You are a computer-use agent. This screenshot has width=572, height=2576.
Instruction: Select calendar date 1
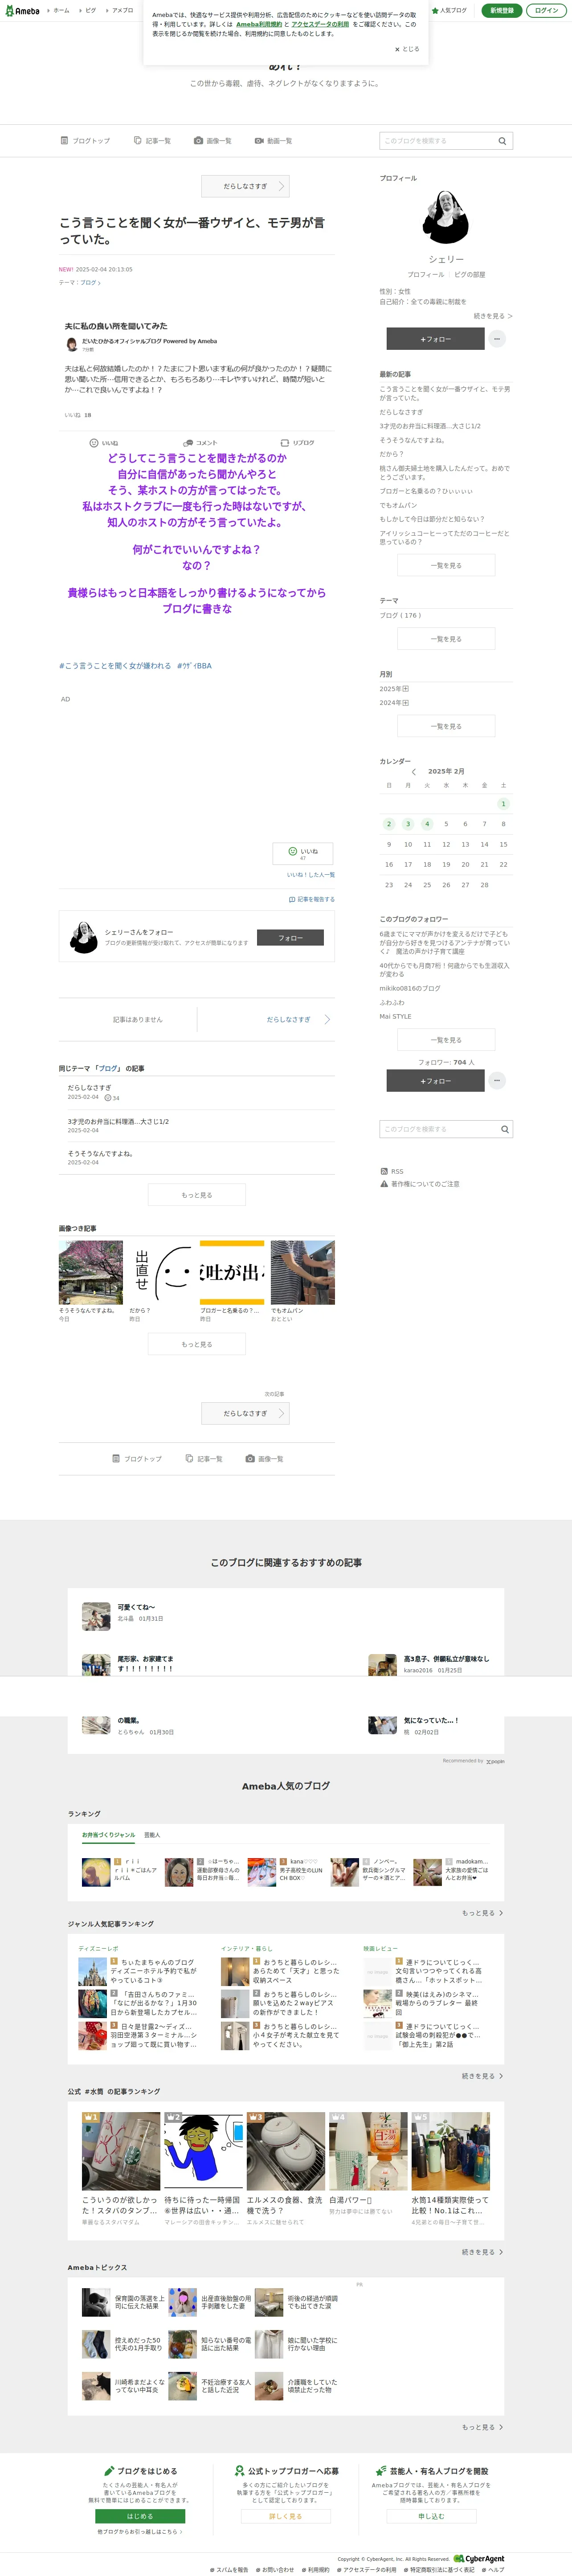503,804
